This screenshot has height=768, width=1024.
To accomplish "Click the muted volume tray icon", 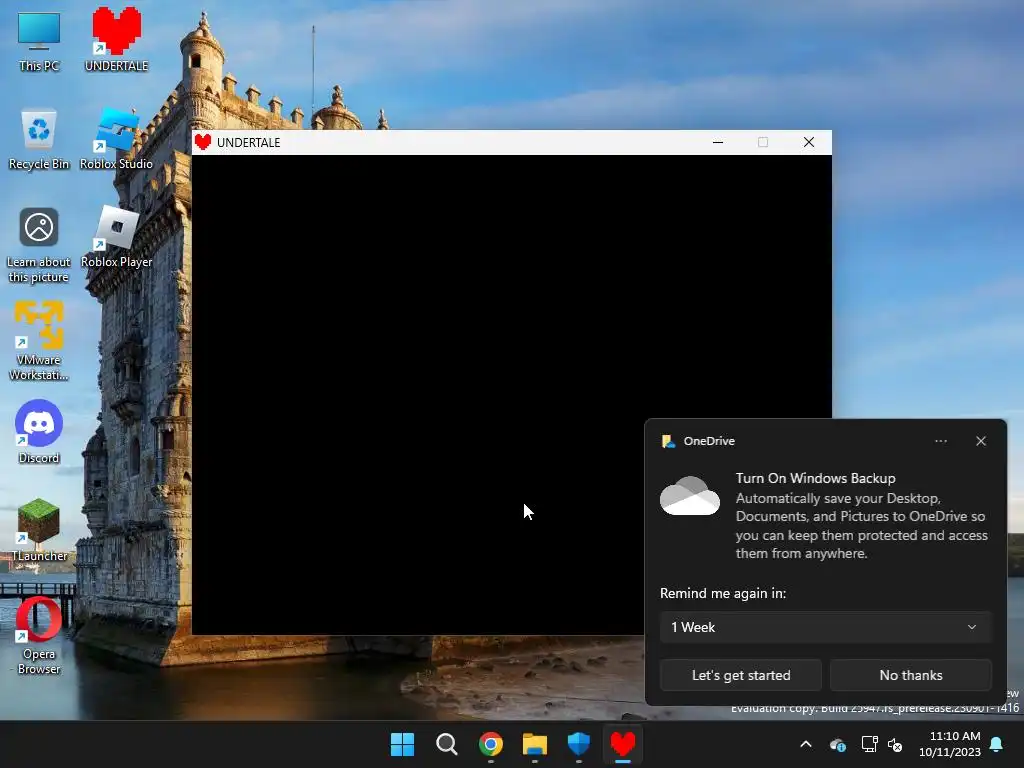I will [895, 744].
